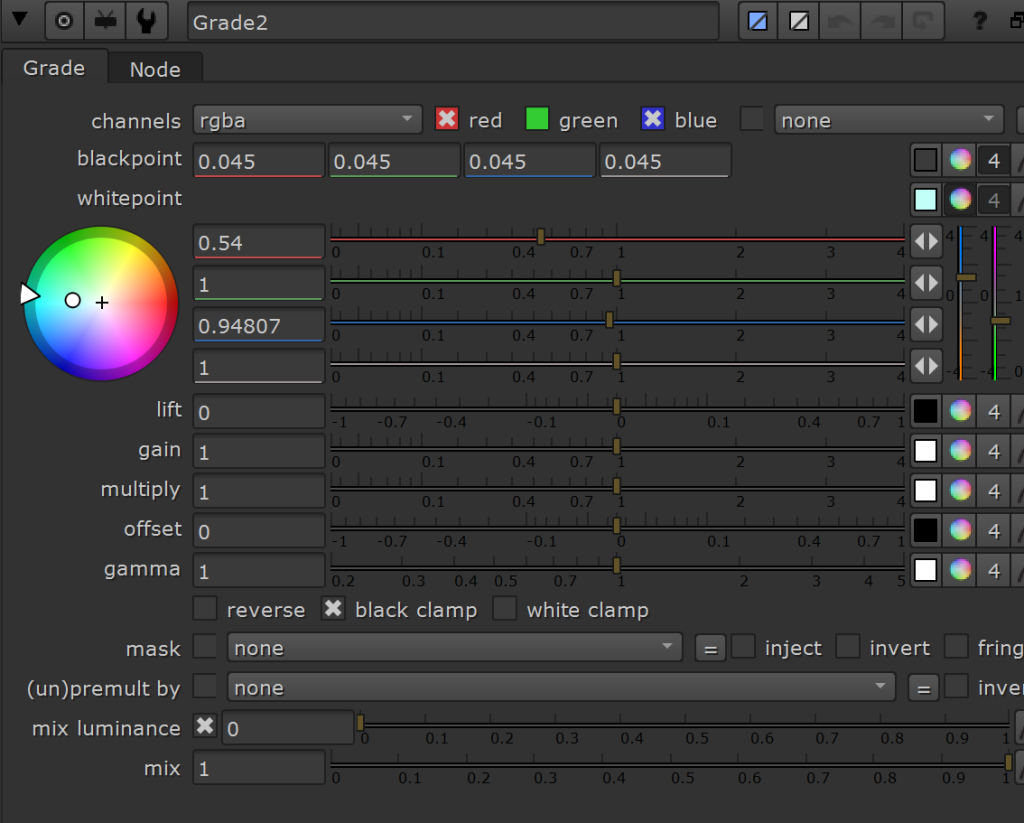Viewport: 1024px width, 823px height.
Task: Switch to the Node tab
Action: click(x=155, y=69)
